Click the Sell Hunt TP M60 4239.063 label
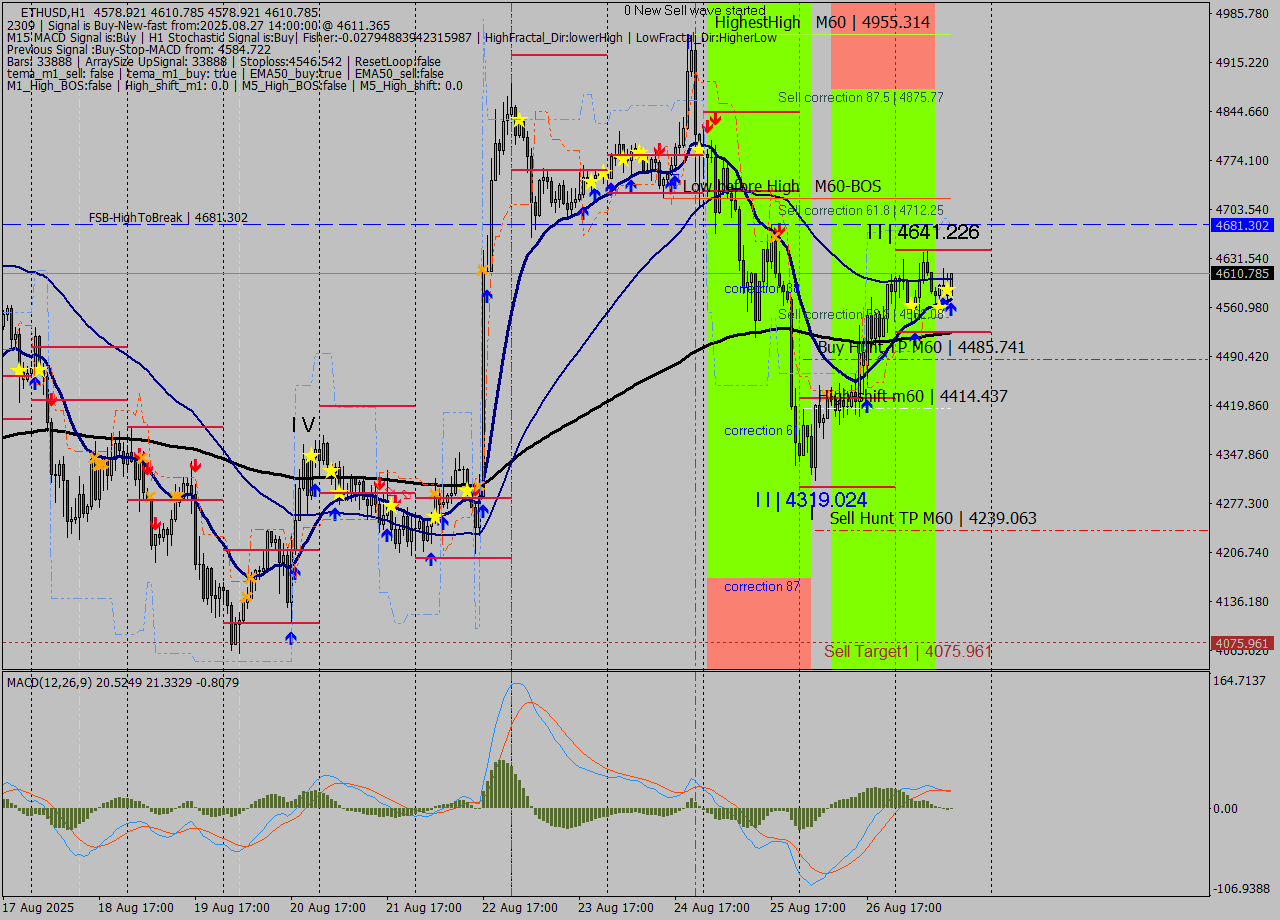 pos(932,518)
